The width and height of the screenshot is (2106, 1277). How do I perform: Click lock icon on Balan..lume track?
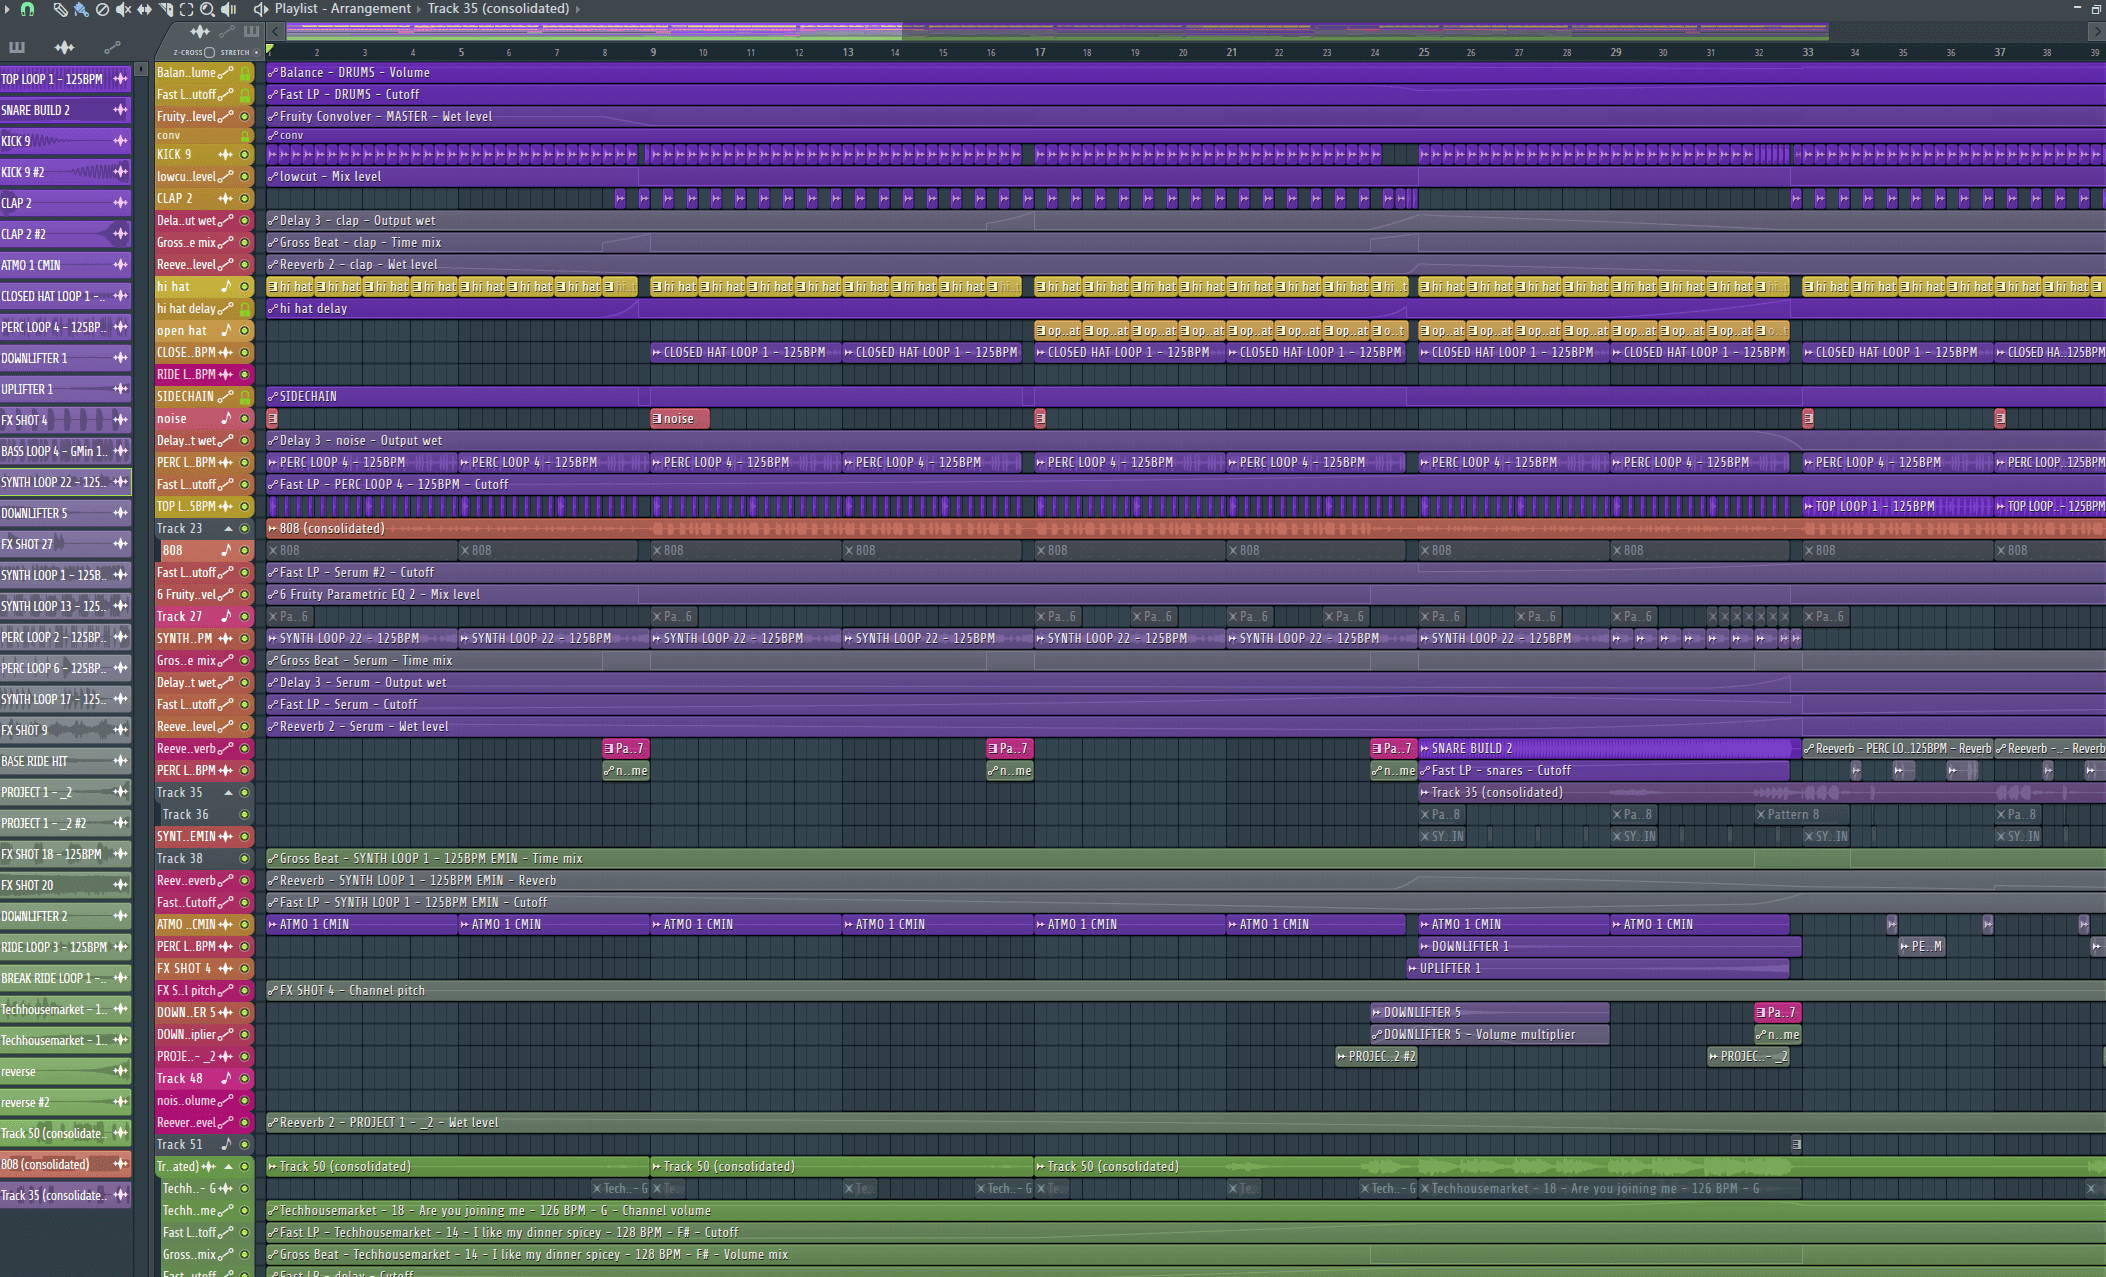click(244, 73)
